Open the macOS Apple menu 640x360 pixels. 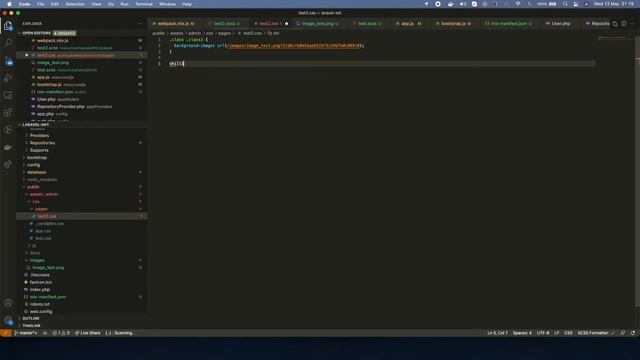pos(9,4)
